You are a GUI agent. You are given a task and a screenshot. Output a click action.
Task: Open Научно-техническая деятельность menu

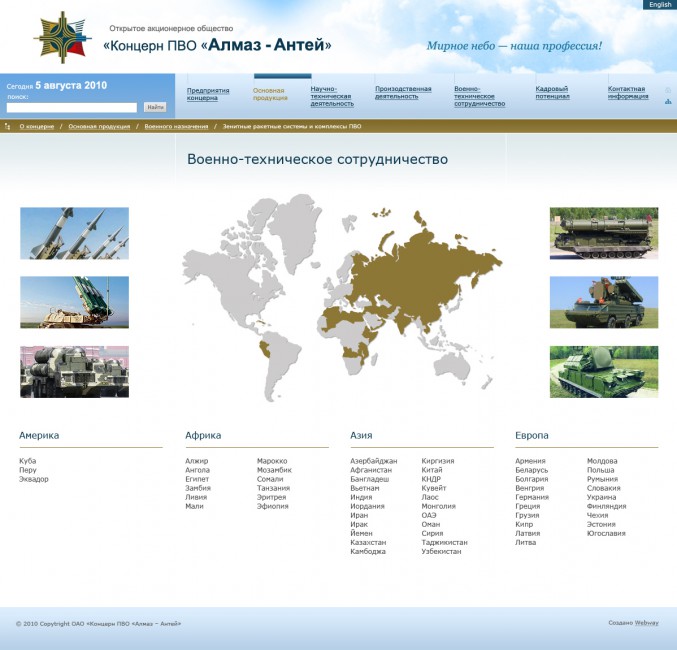pyautogui.click(x=332, y=96)
